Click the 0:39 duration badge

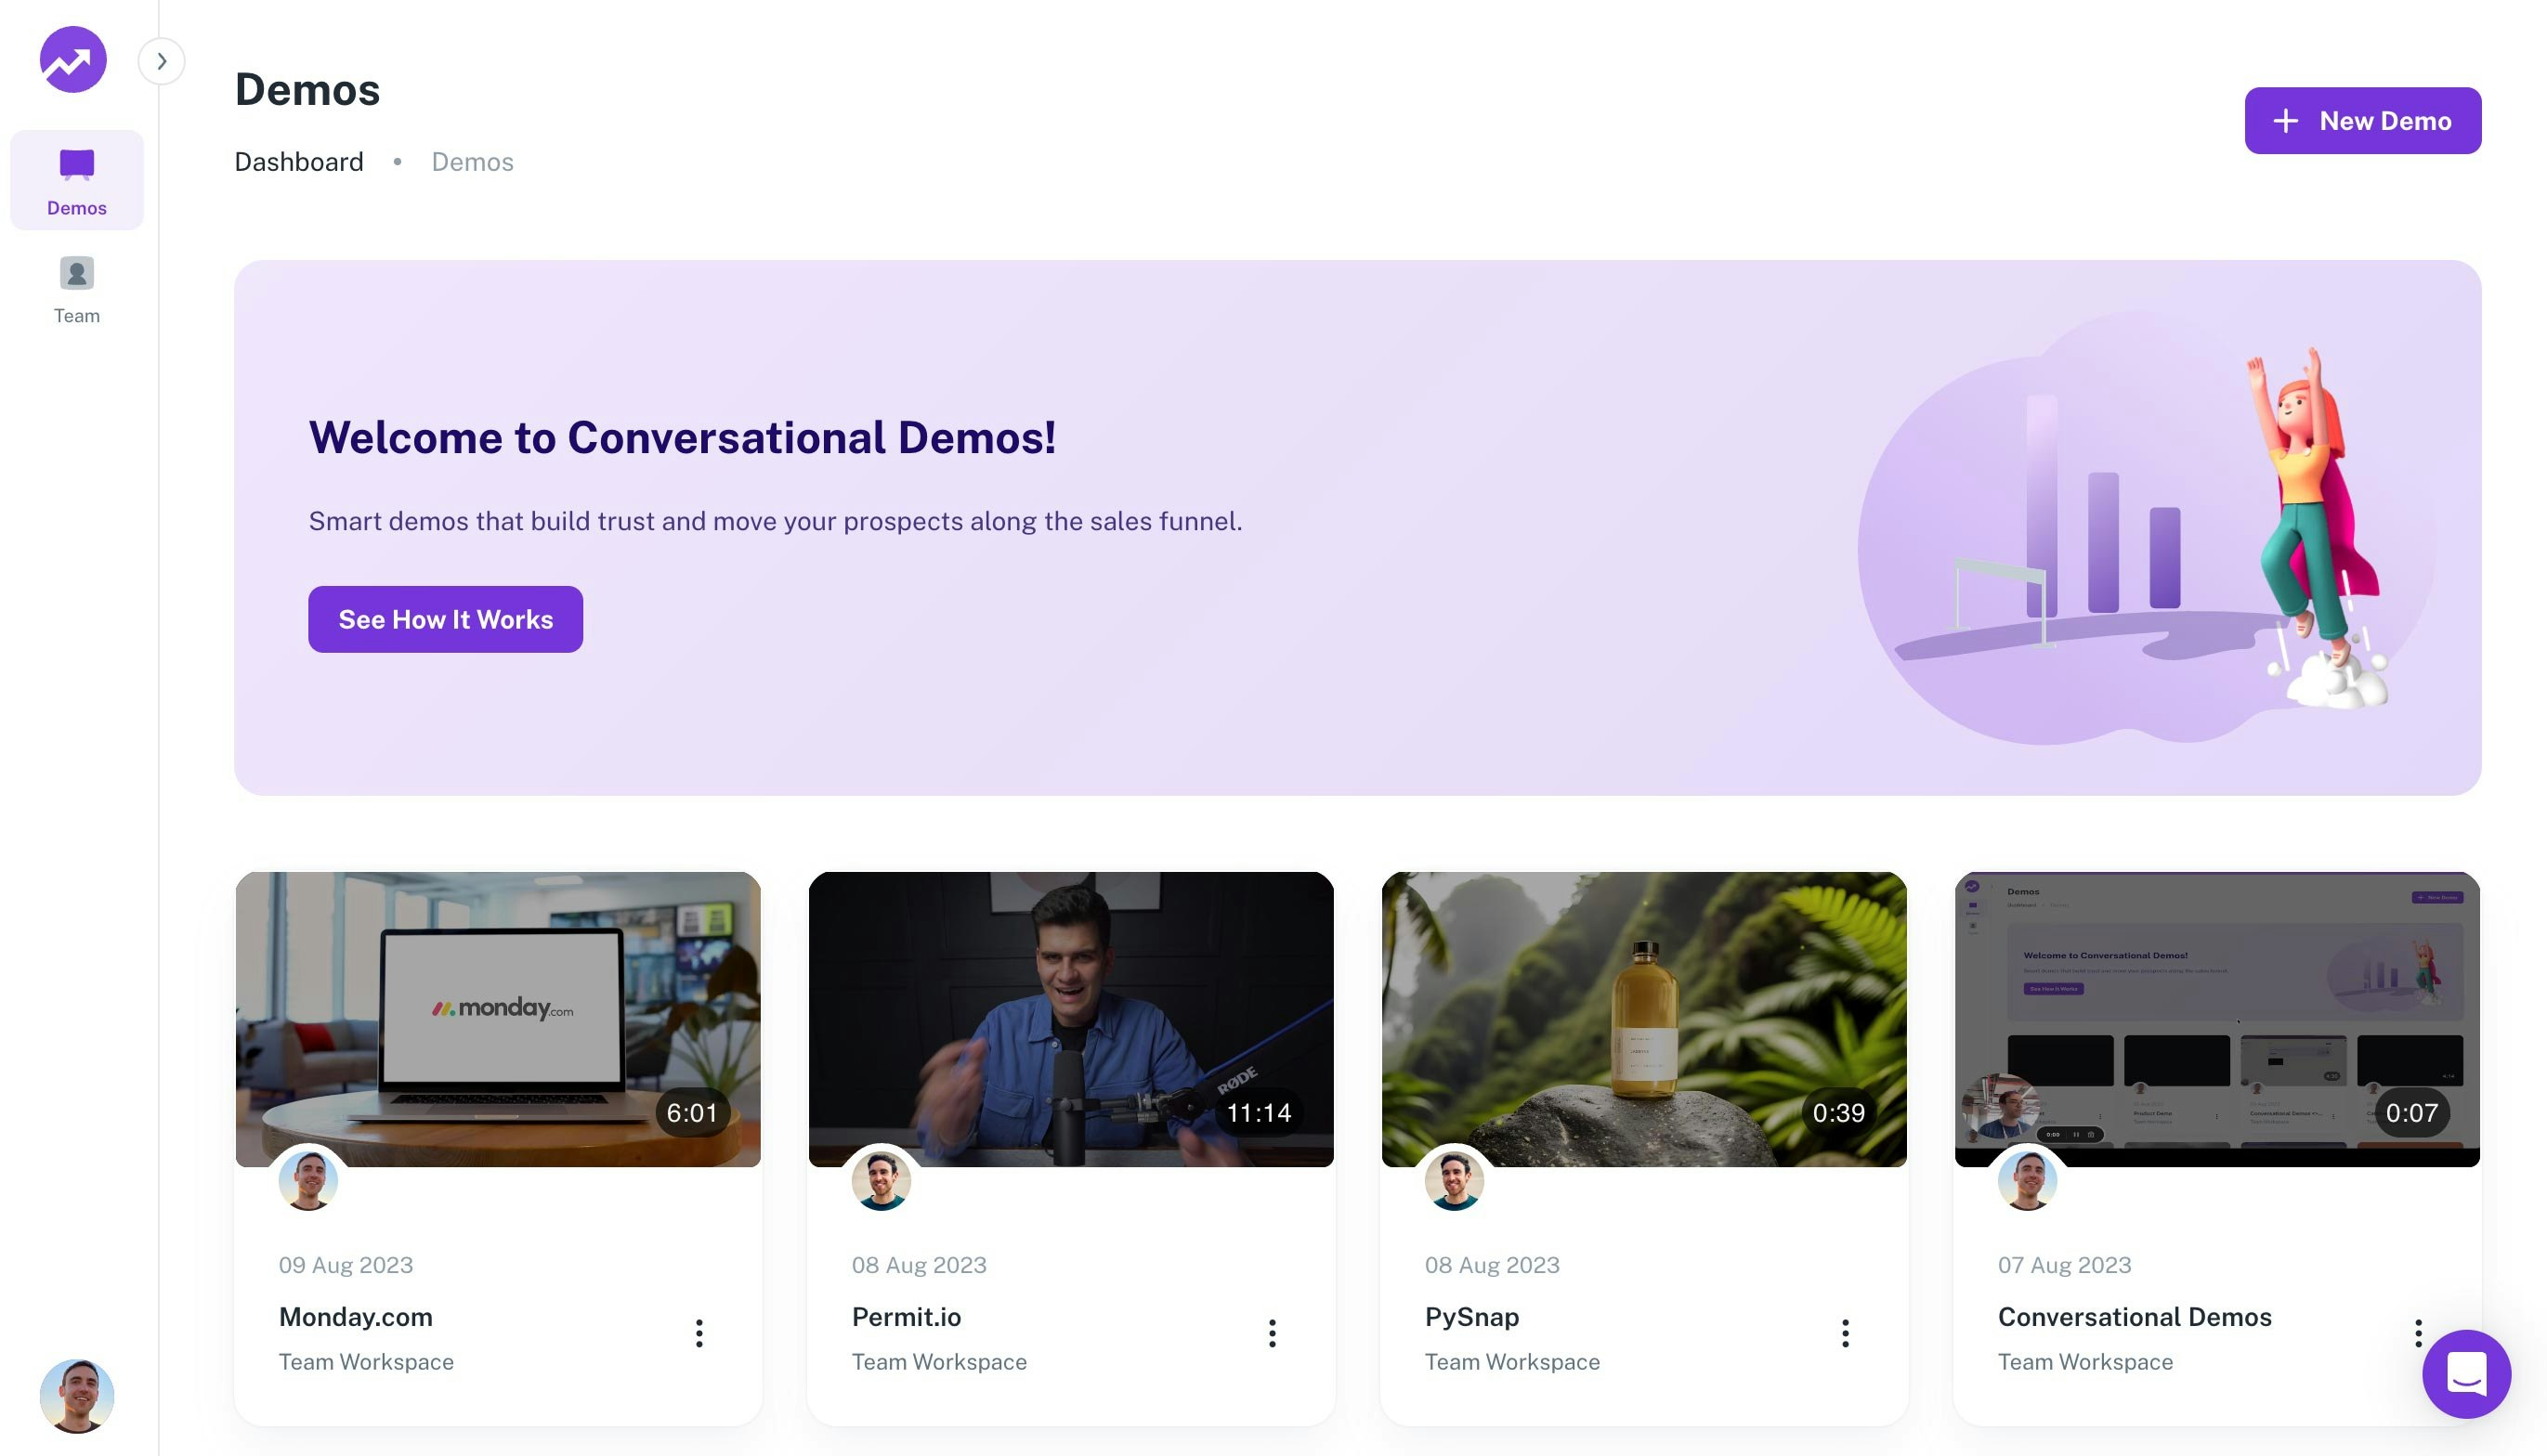(x=1839, y=1113)
